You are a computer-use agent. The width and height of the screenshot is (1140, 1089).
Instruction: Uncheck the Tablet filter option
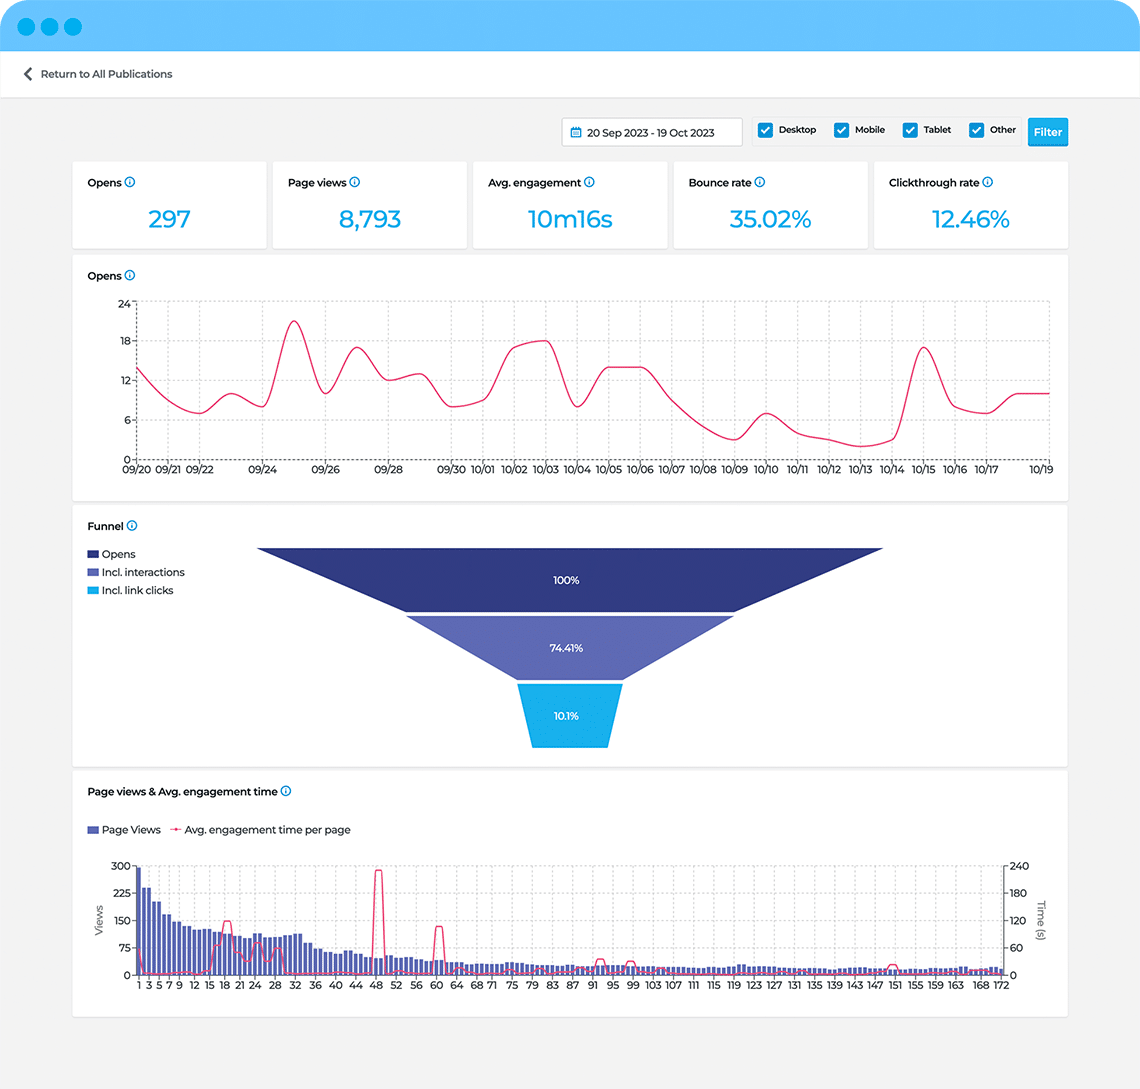click(910, 130)
